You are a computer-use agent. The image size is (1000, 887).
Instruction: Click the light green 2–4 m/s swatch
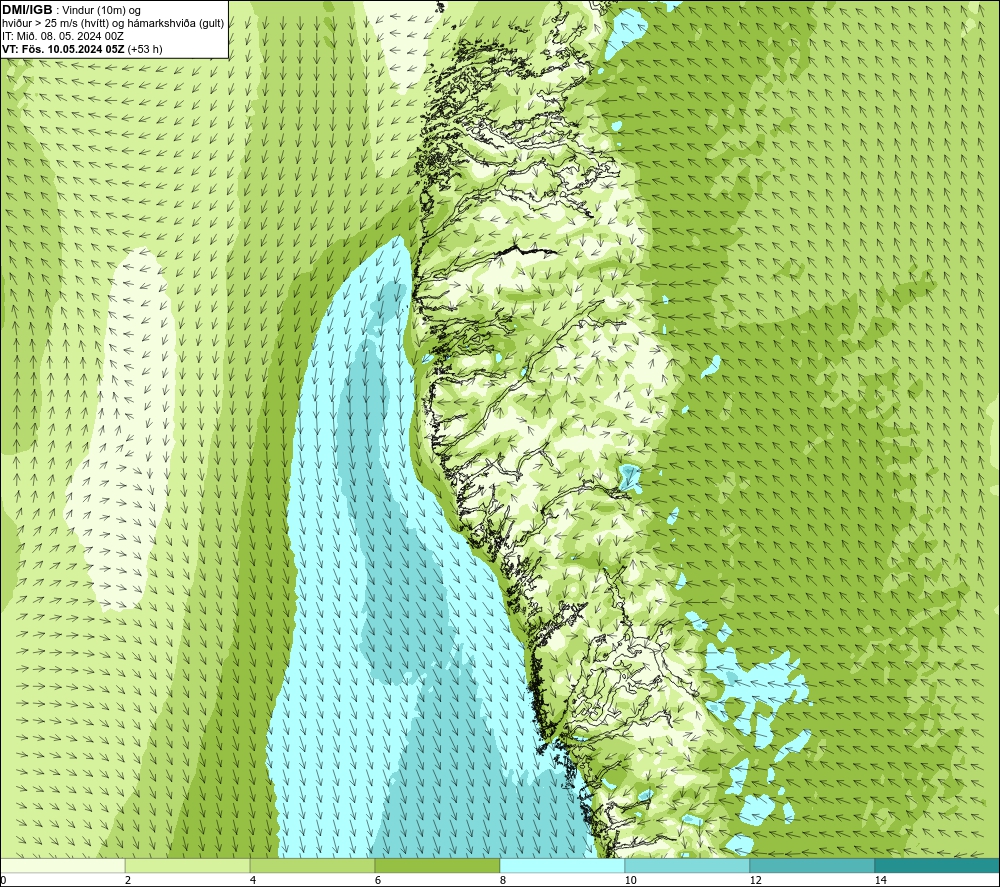tap(188, 865)
